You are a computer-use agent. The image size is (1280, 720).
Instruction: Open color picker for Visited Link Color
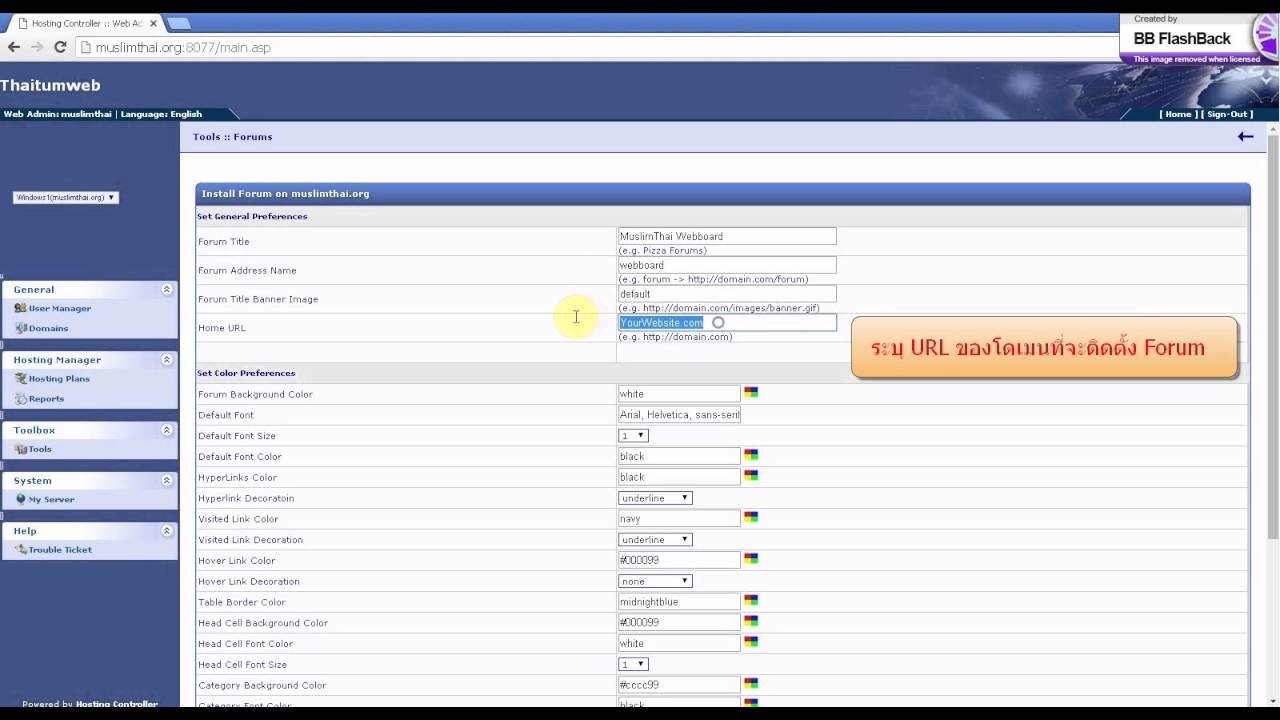pos(751,517)
